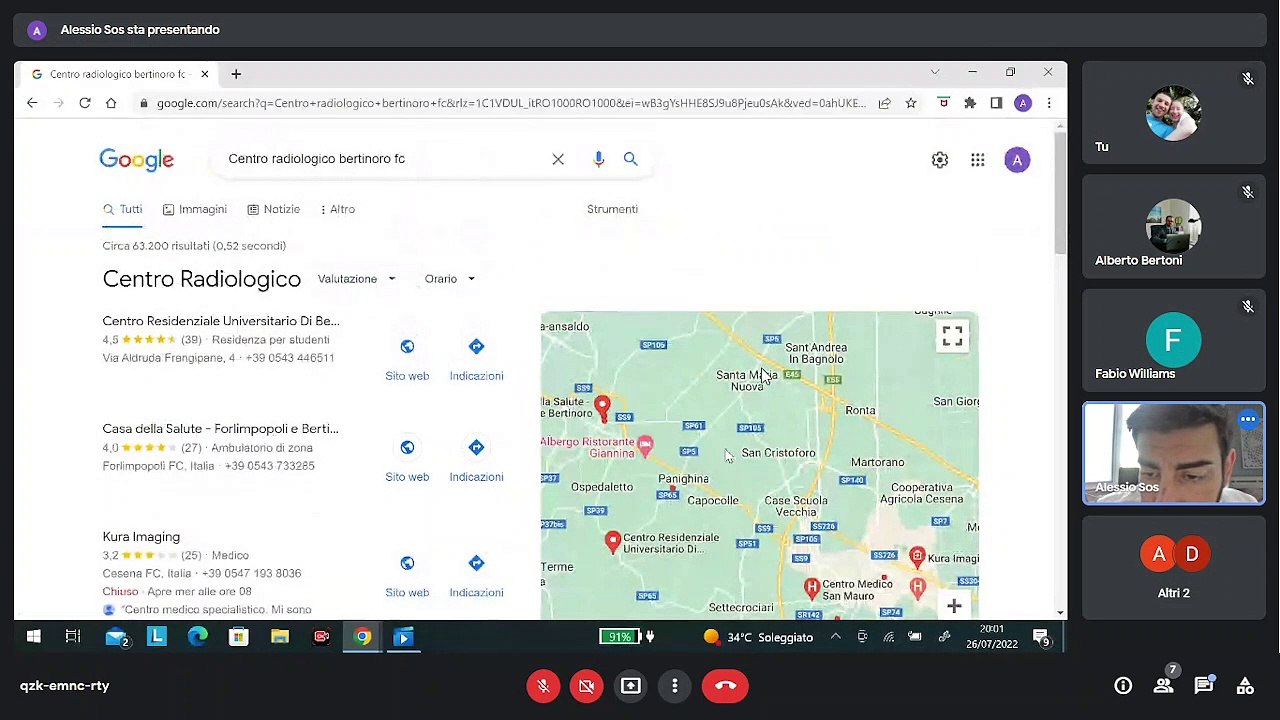Zoom in on the map

(x=954, y=606)
